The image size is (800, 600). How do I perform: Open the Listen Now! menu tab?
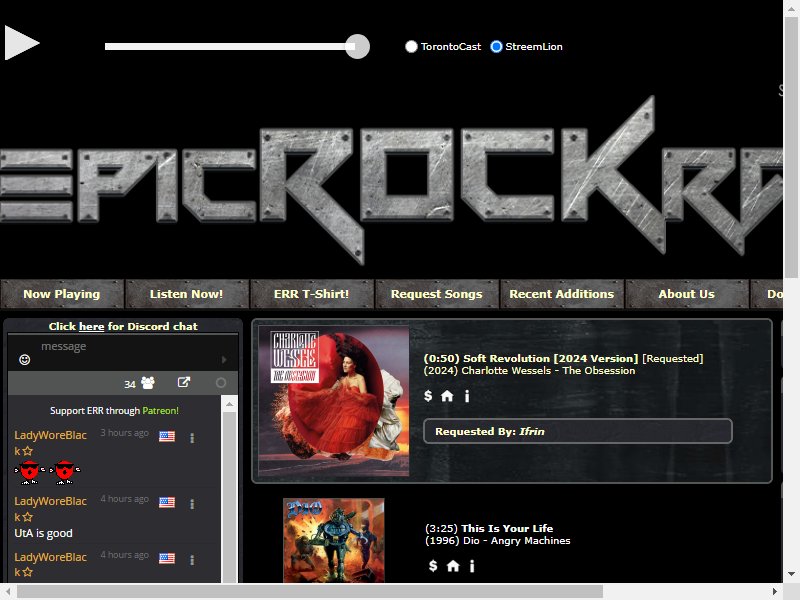pos(186,294)
